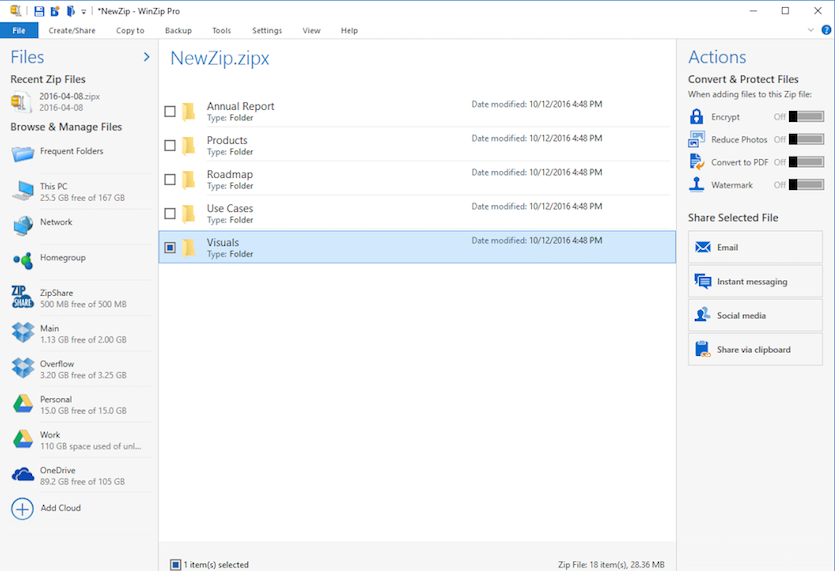835x571 pixels.
Task: Click Date modified of Annual Report row
Action: pyautogui.click(x=537, y=104)
